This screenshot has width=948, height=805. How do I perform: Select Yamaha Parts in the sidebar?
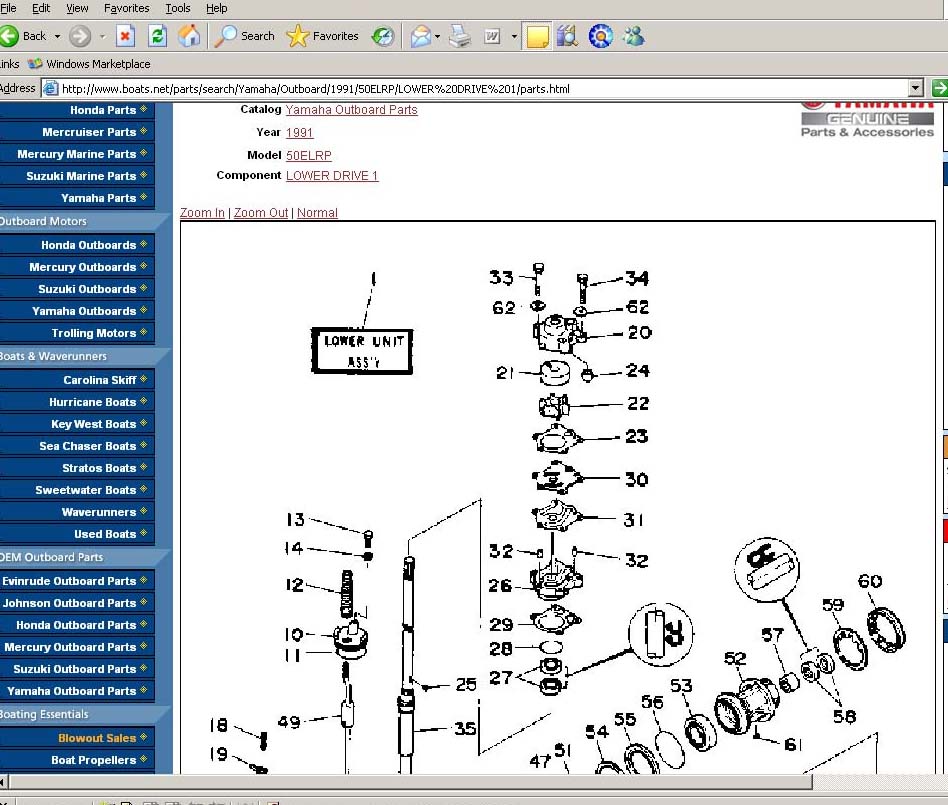[77, 198]
